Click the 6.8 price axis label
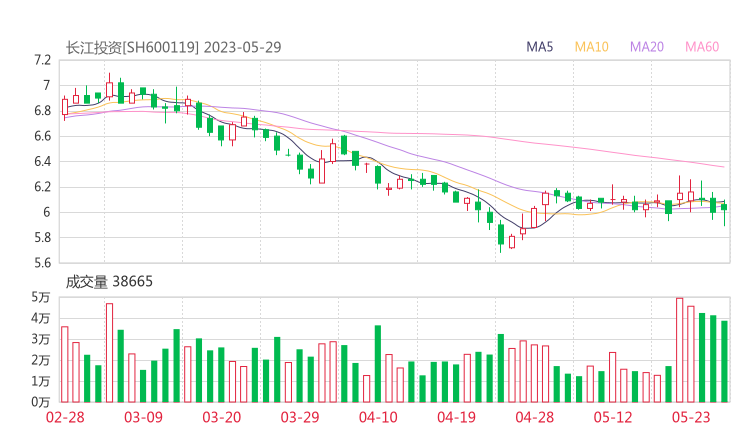 42,111
